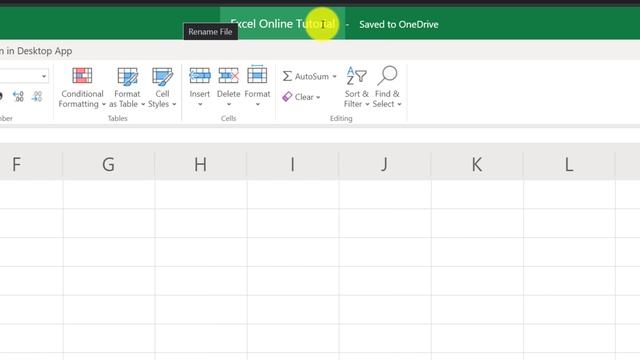Click the Saved to OneDrive status

399,24
